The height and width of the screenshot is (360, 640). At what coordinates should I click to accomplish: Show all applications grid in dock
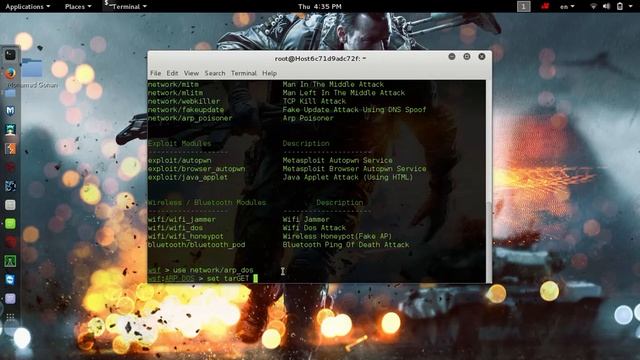10,317
